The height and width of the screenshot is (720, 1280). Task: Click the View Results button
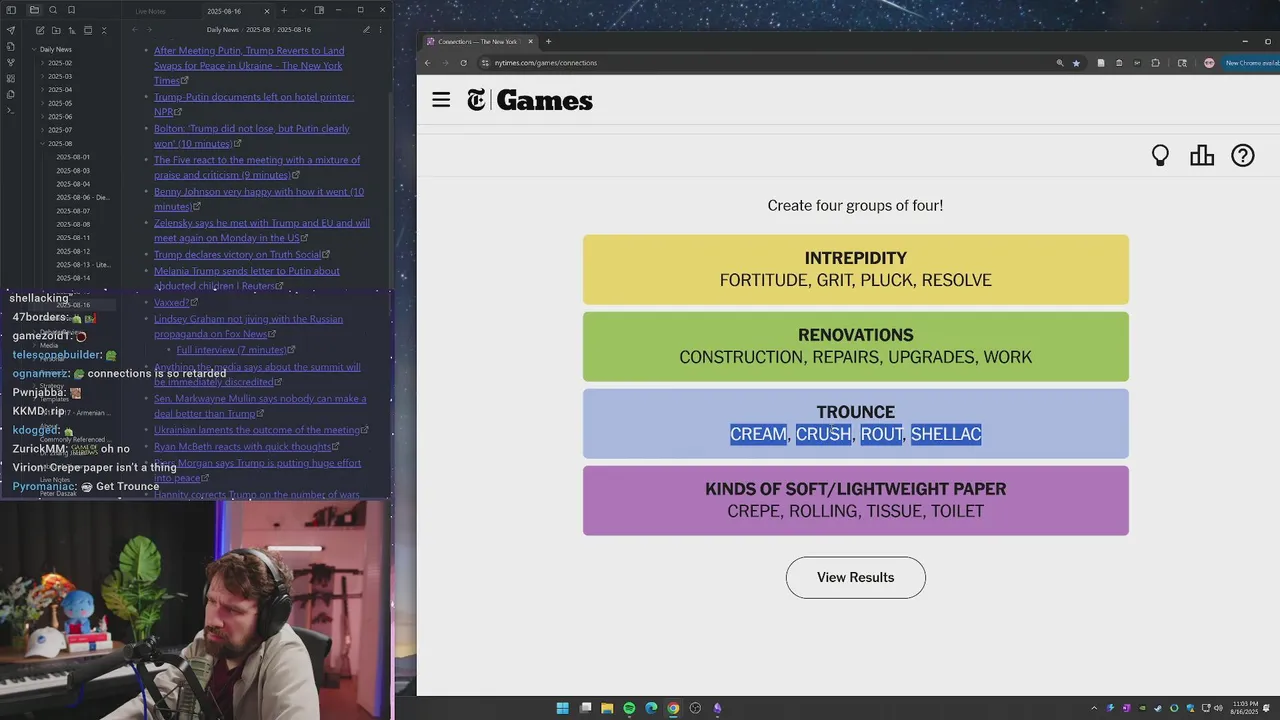tap(856, 578)
